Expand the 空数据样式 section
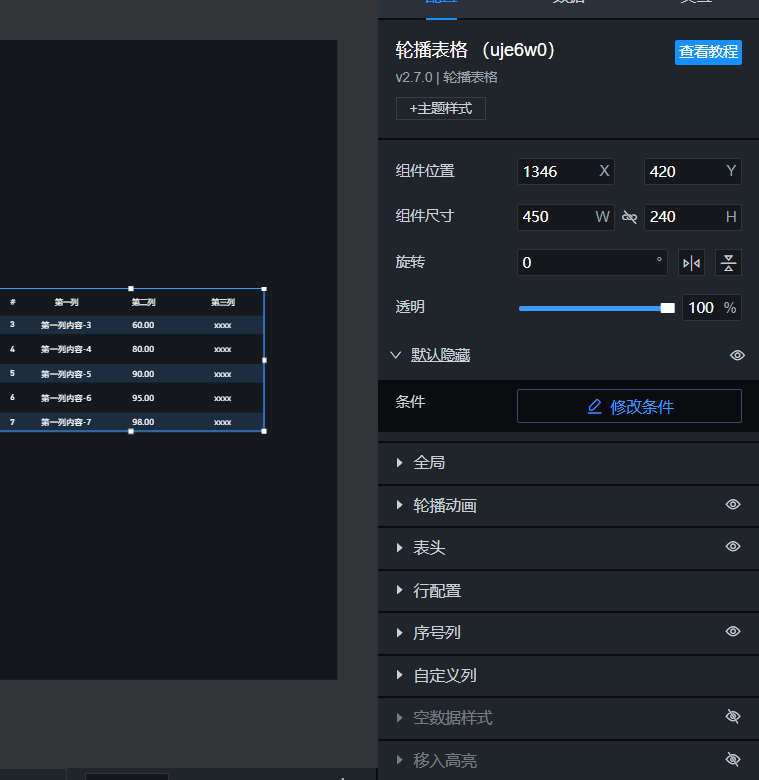The height and width of the screenshot is (780, 759). 399,717
